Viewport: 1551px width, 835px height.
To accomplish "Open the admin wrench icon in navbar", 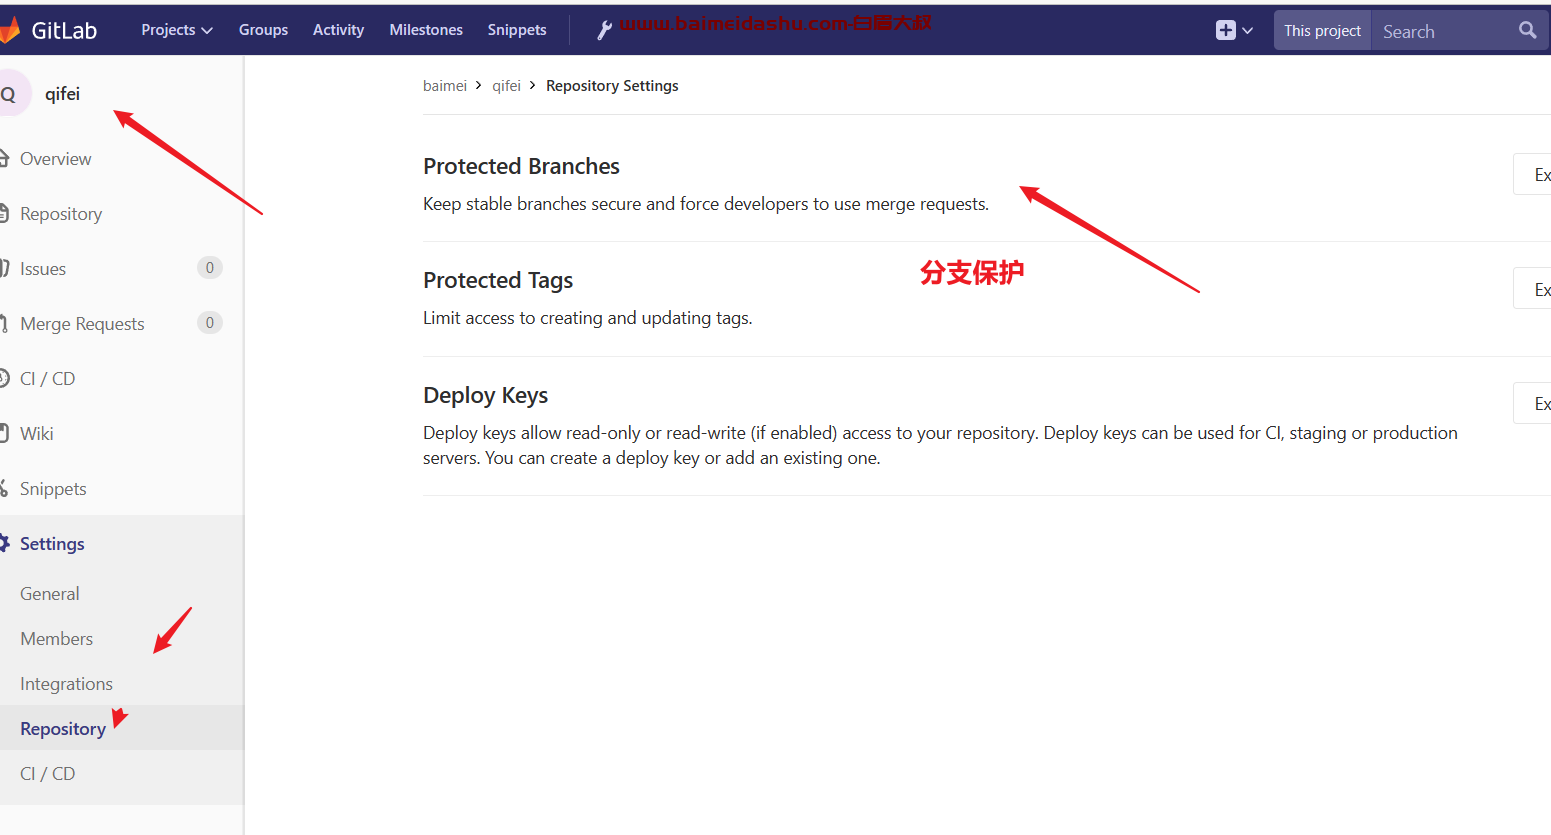I will [604, 31].
